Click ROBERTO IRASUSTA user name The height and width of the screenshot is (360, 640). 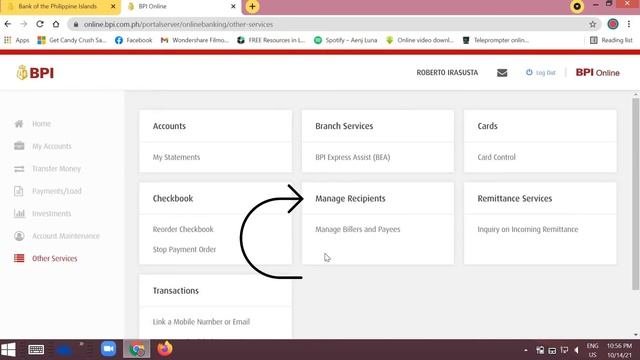pyautogui.click(x=447, y=73)
